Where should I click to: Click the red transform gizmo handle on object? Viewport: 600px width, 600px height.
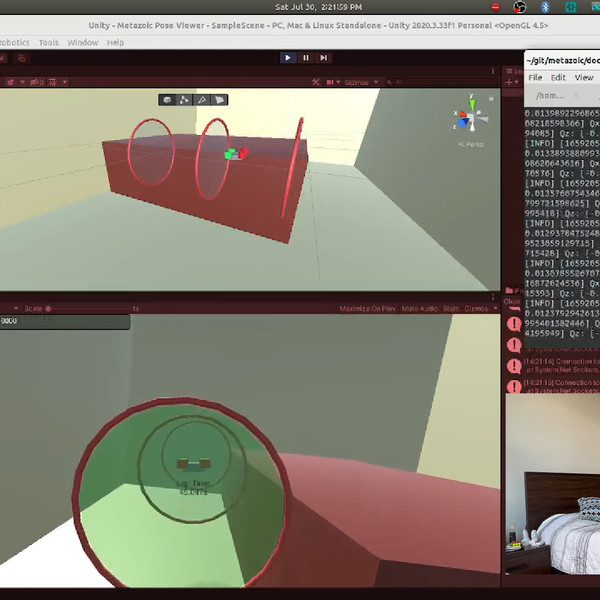(243, 153)
